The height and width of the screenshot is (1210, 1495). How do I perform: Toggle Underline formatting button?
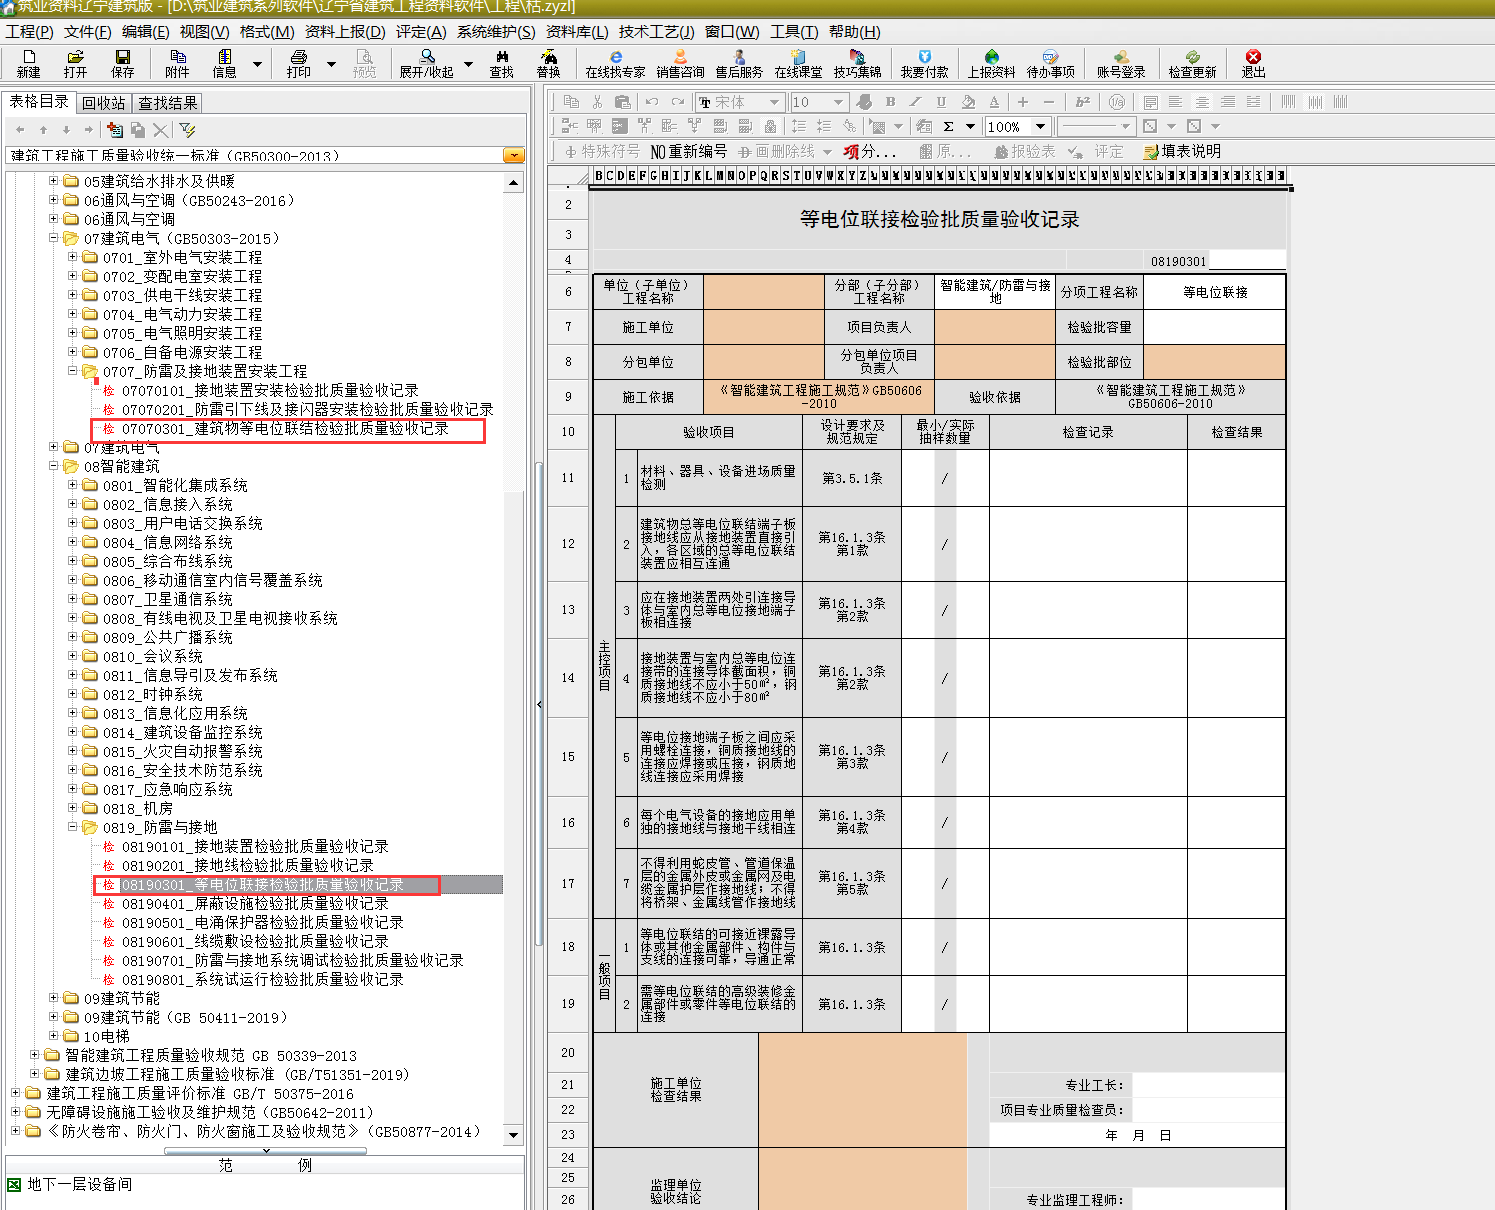tap(941, 102)
